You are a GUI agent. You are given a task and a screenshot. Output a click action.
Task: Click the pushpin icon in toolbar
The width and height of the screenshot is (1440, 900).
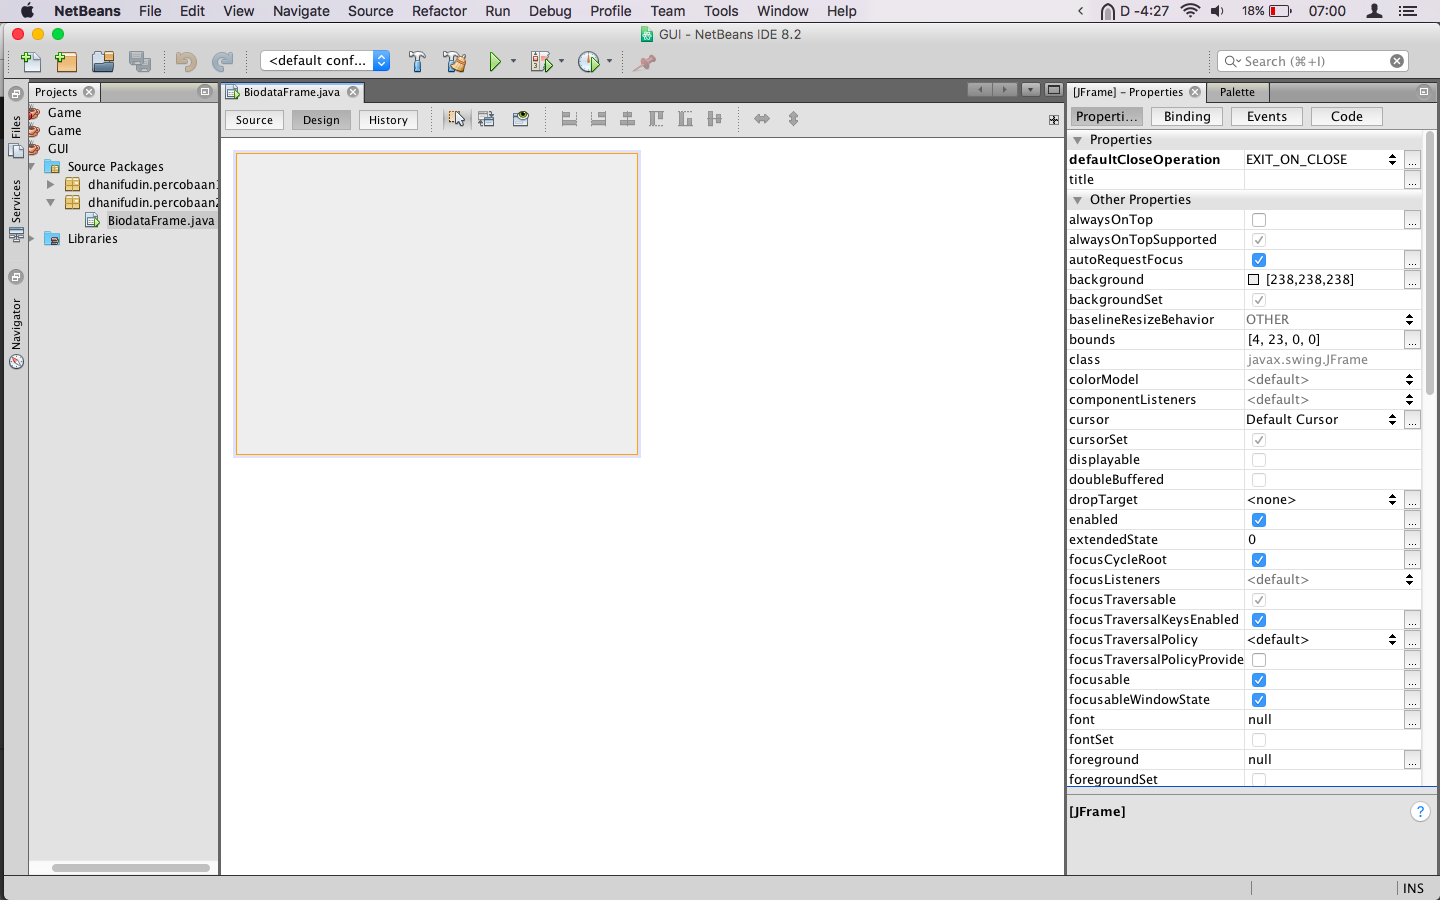645,62
